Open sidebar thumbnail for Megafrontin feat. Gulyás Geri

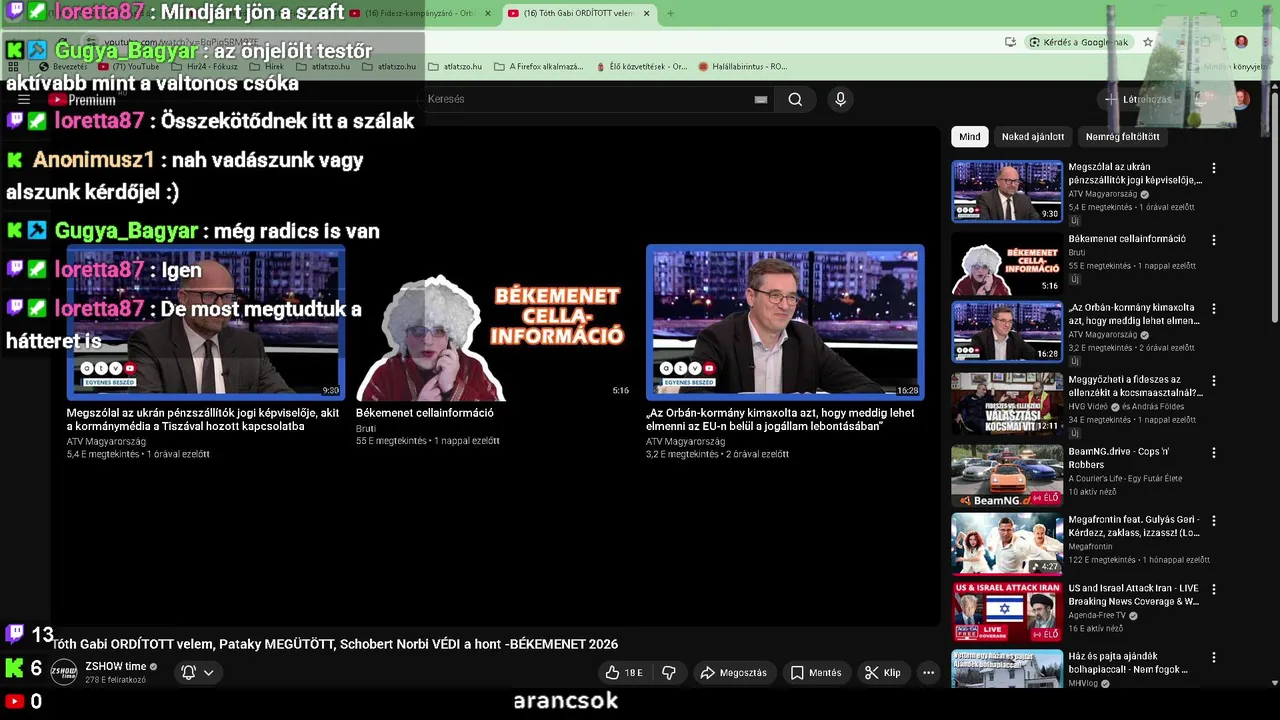(1007, 543)
